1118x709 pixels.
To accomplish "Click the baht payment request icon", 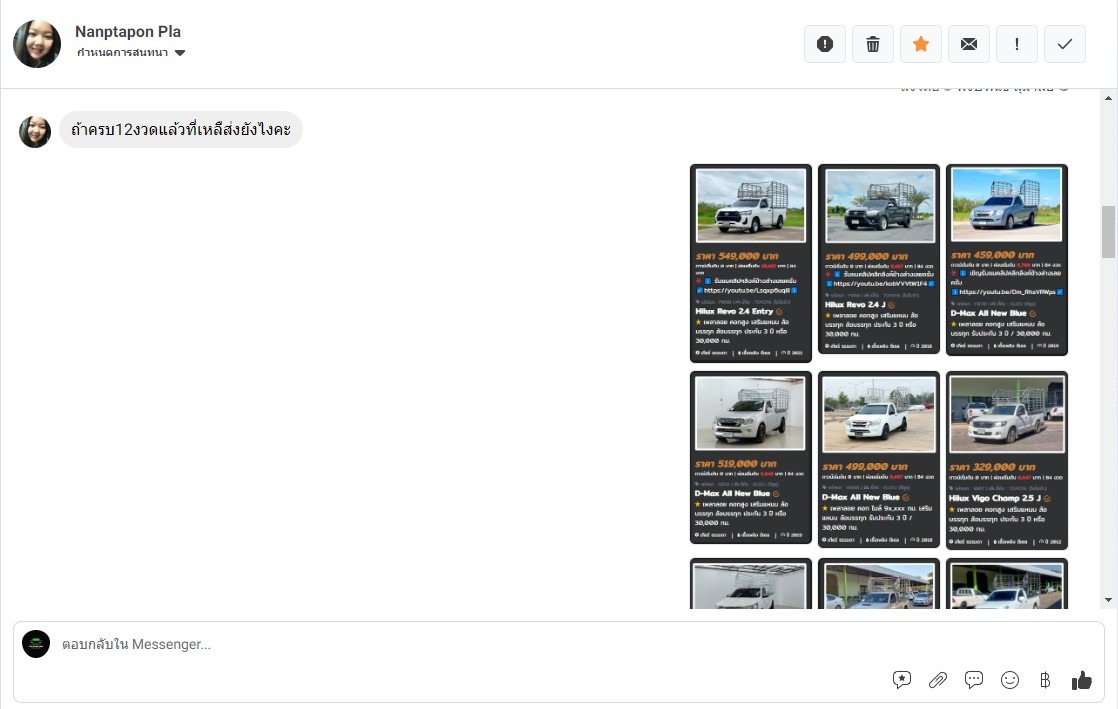I will pyautogui.click(x=1045, y=680).
